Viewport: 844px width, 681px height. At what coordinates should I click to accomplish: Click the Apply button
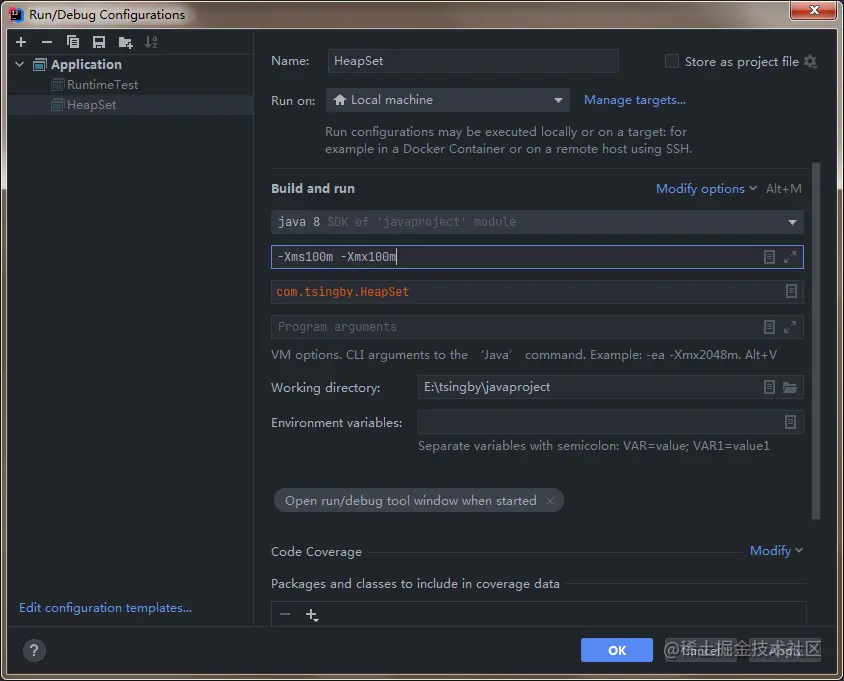point(785,650)
